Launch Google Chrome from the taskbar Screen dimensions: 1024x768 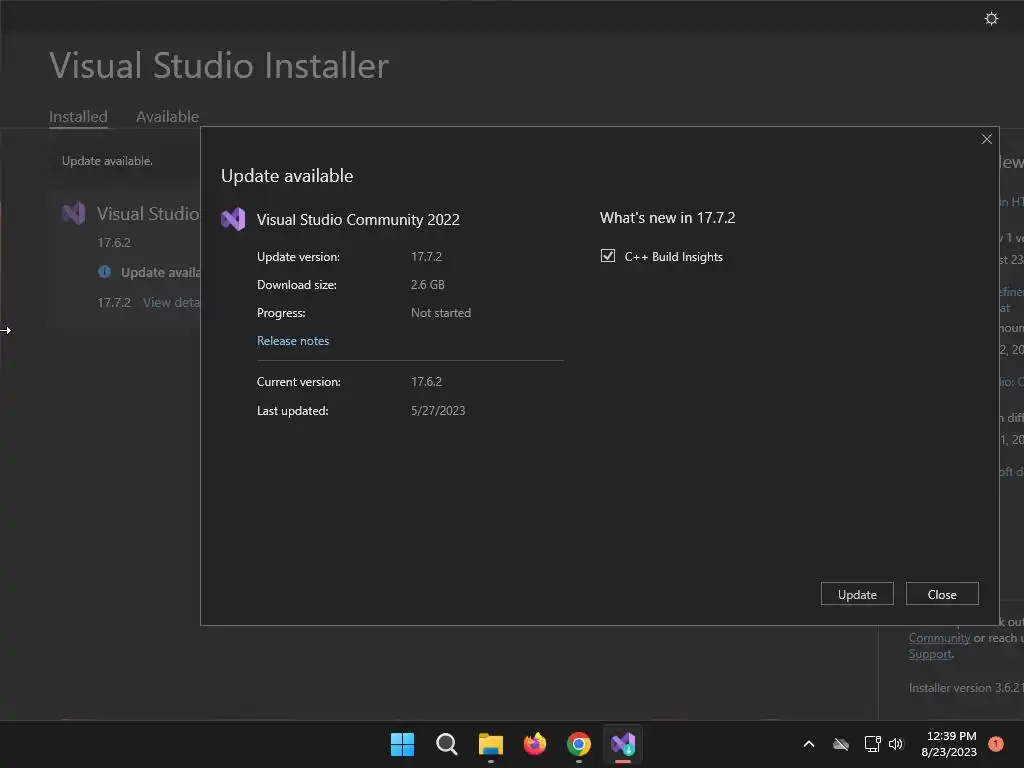(x=579, y=744)
